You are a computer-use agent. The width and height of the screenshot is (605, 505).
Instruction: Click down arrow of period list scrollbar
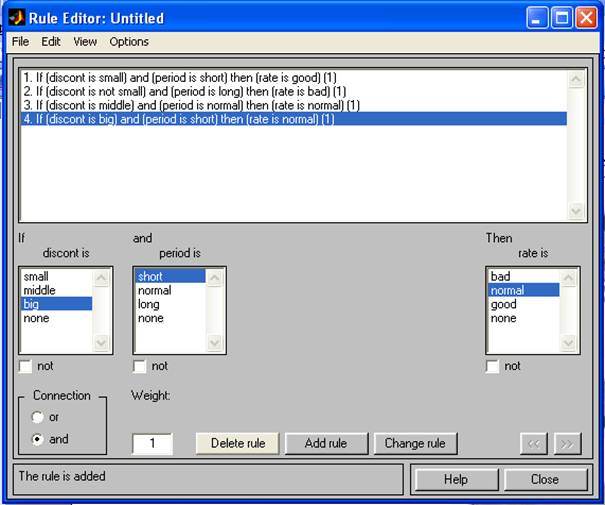215,343
